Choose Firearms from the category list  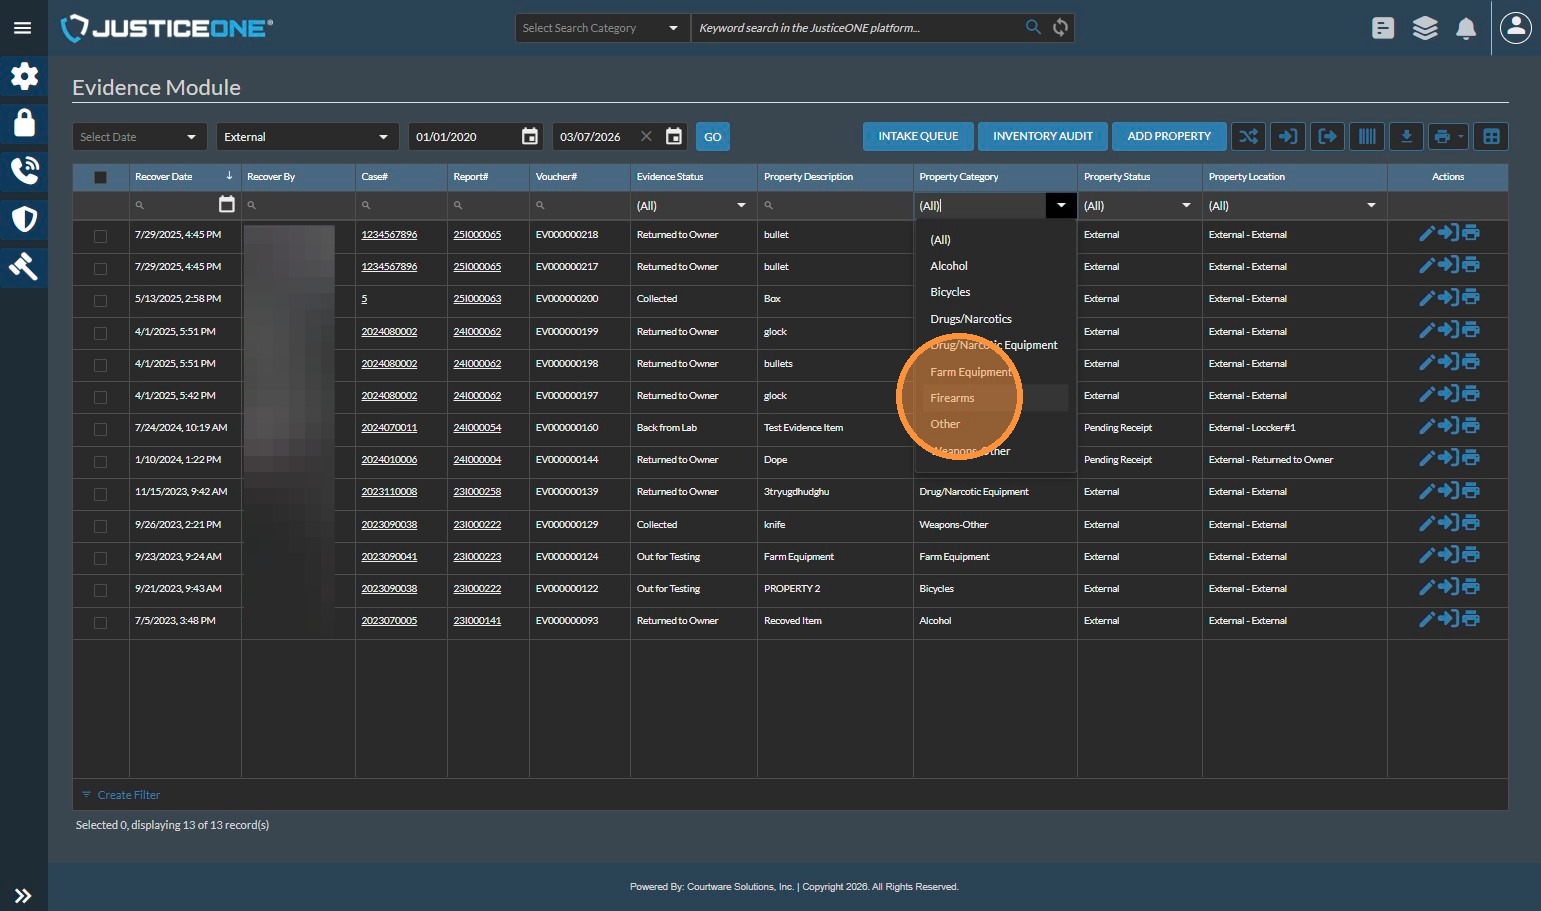(952, 398)
